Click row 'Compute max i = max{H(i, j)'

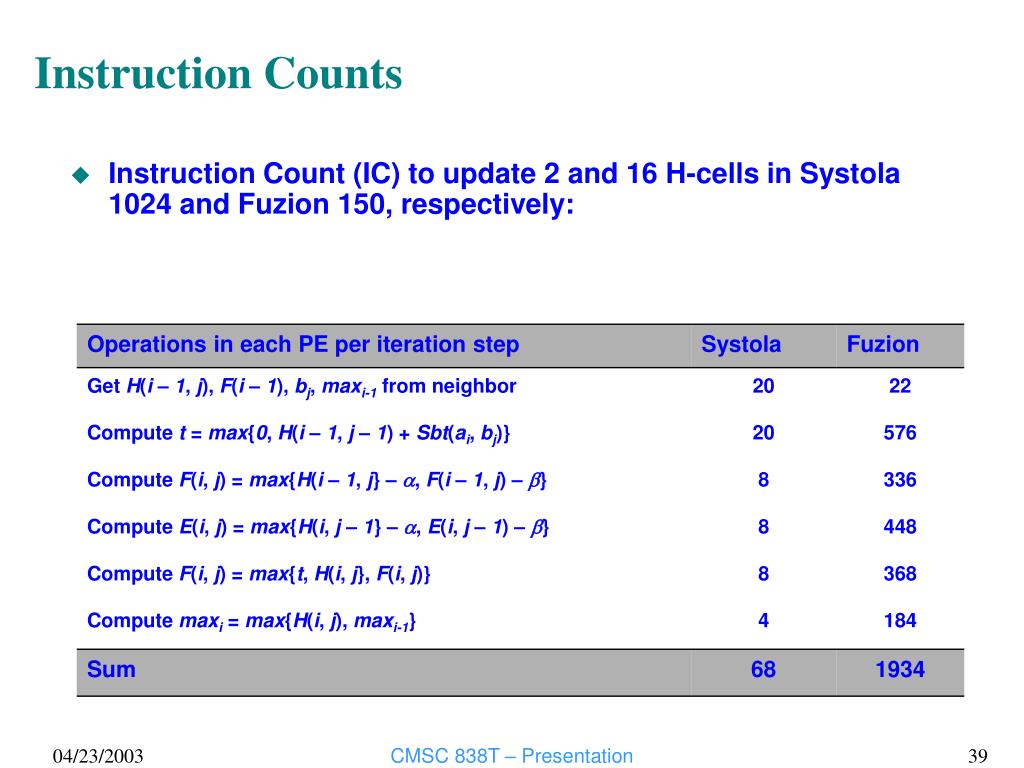(x=251, y=621)
